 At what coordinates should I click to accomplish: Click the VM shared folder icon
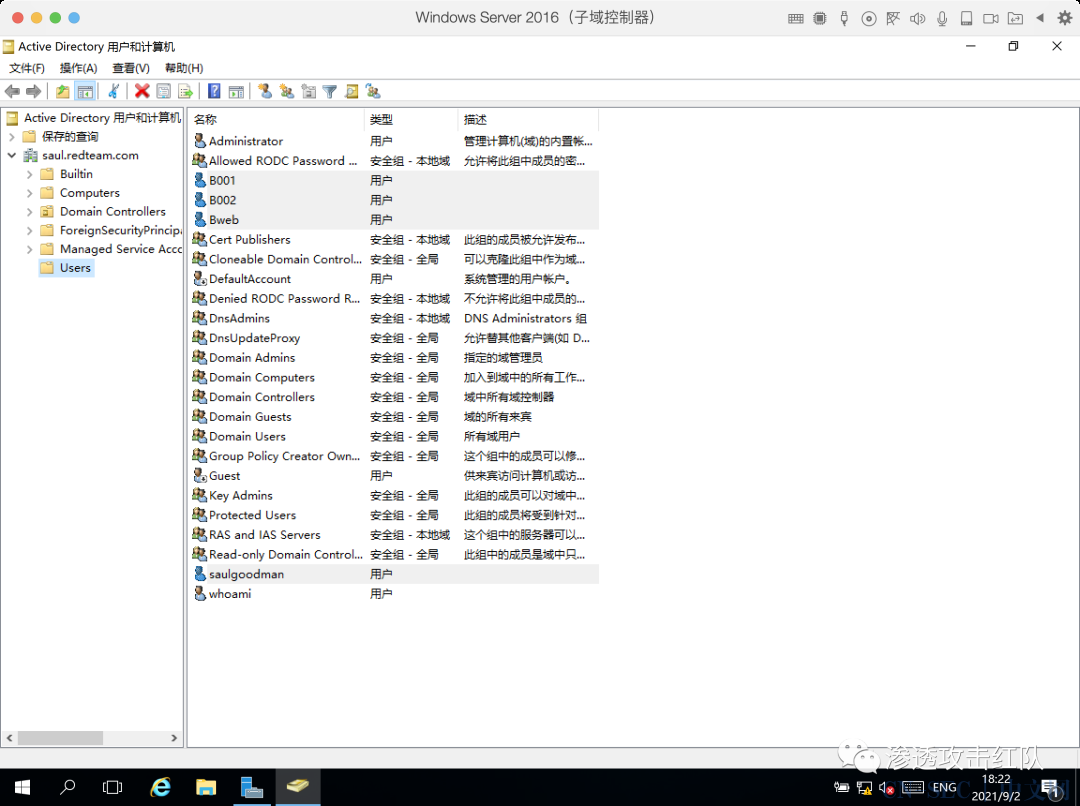pos(1015,19)
